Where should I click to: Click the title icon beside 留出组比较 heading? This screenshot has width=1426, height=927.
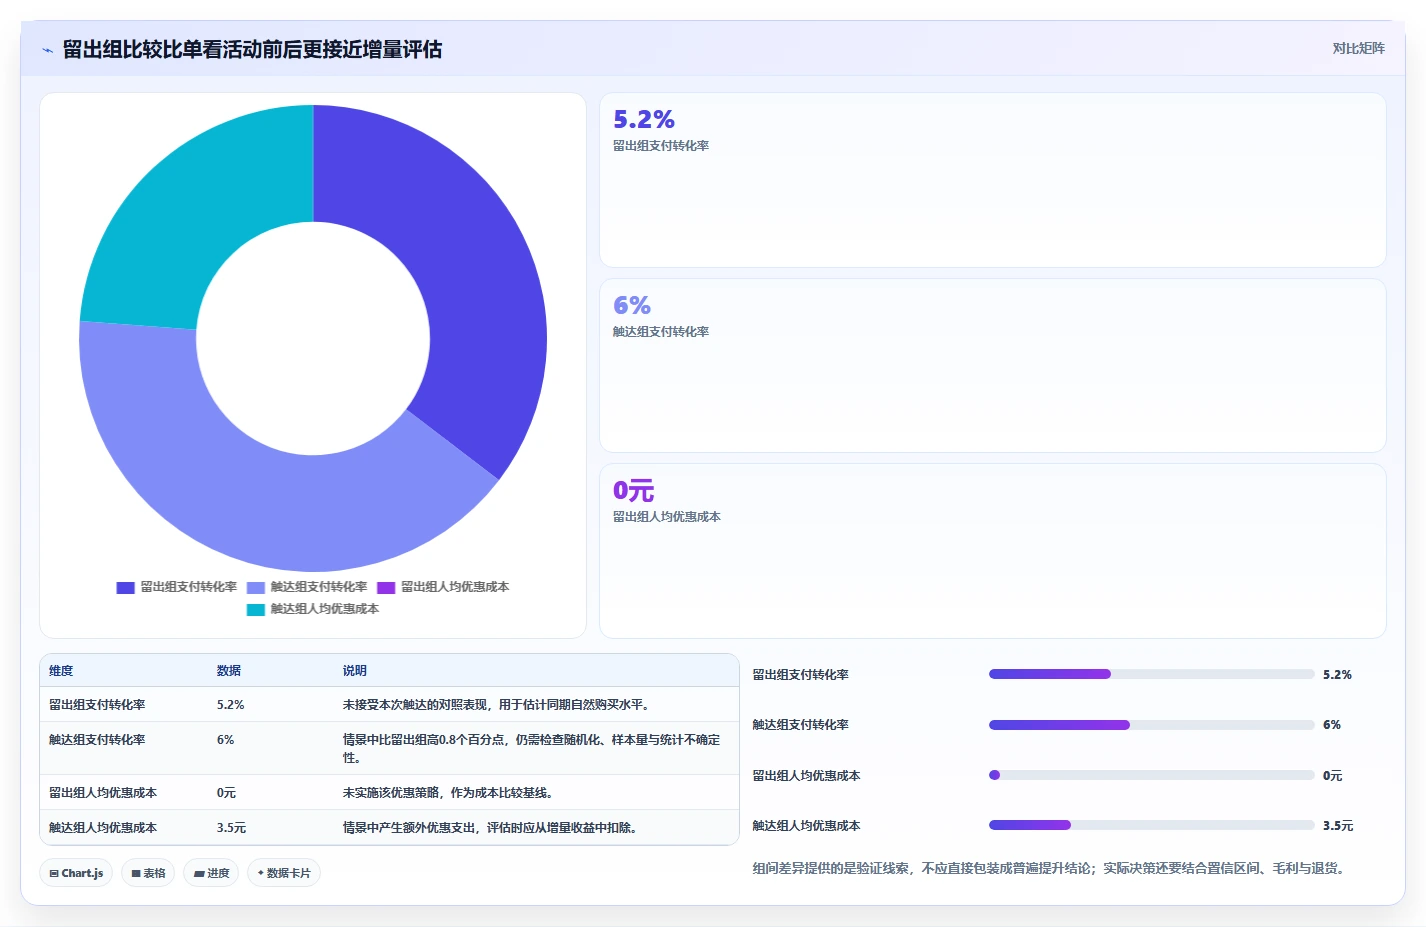coord(48,50)
